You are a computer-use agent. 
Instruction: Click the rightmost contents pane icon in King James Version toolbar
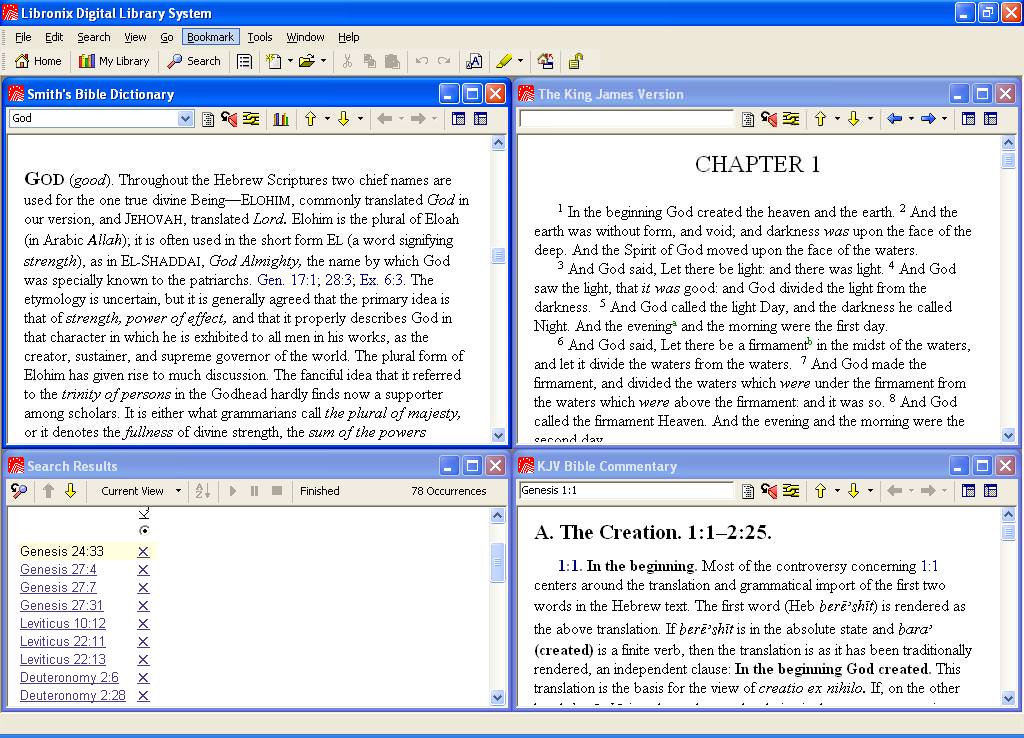991,119
